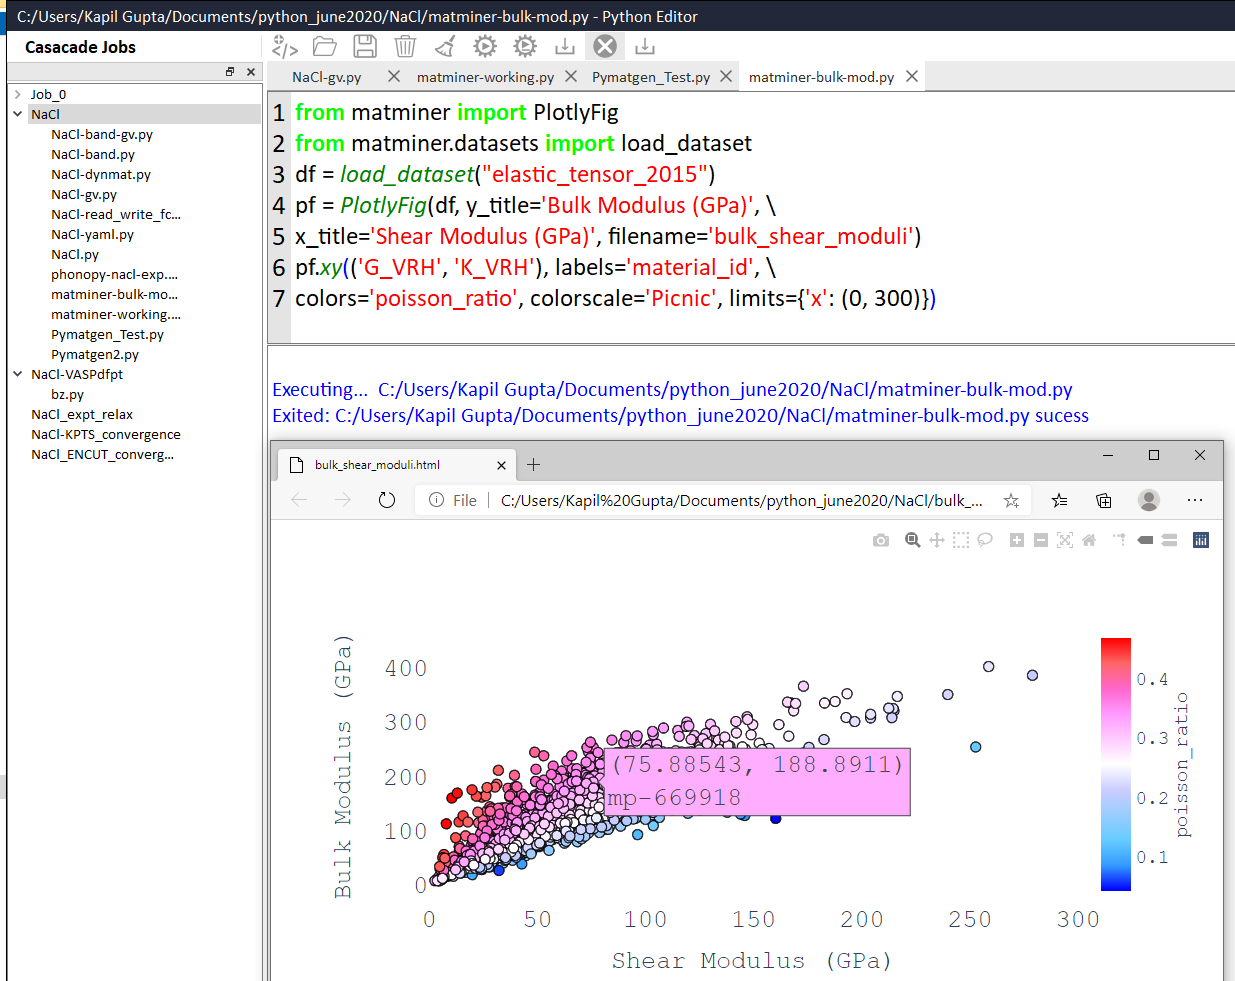Open the browser profile avatar
This screenshot has height=981, width=1235.
coord(1149,500)
